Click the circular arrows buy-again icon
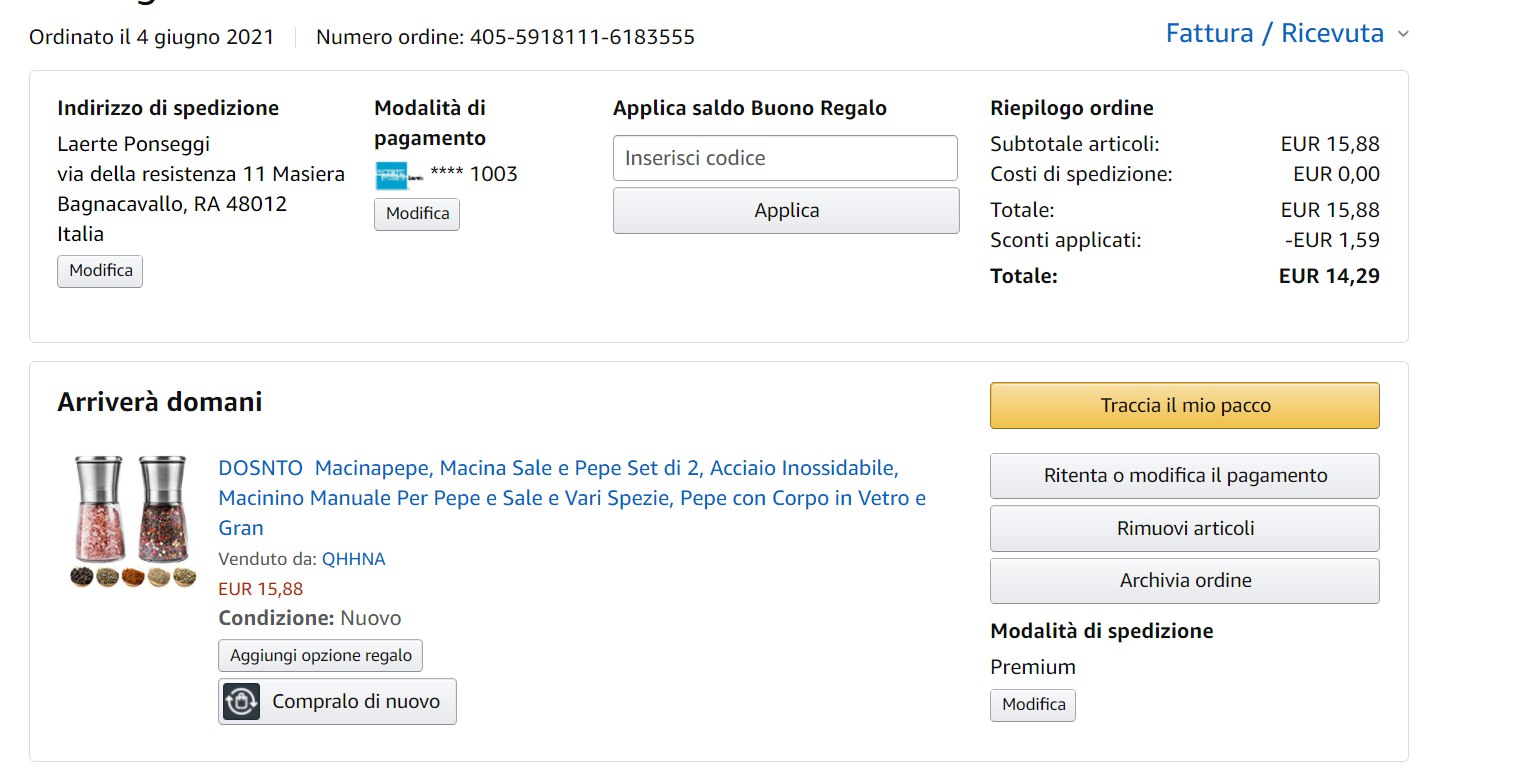The width and height of the screenshot is (1530, 779). point(242,701)
